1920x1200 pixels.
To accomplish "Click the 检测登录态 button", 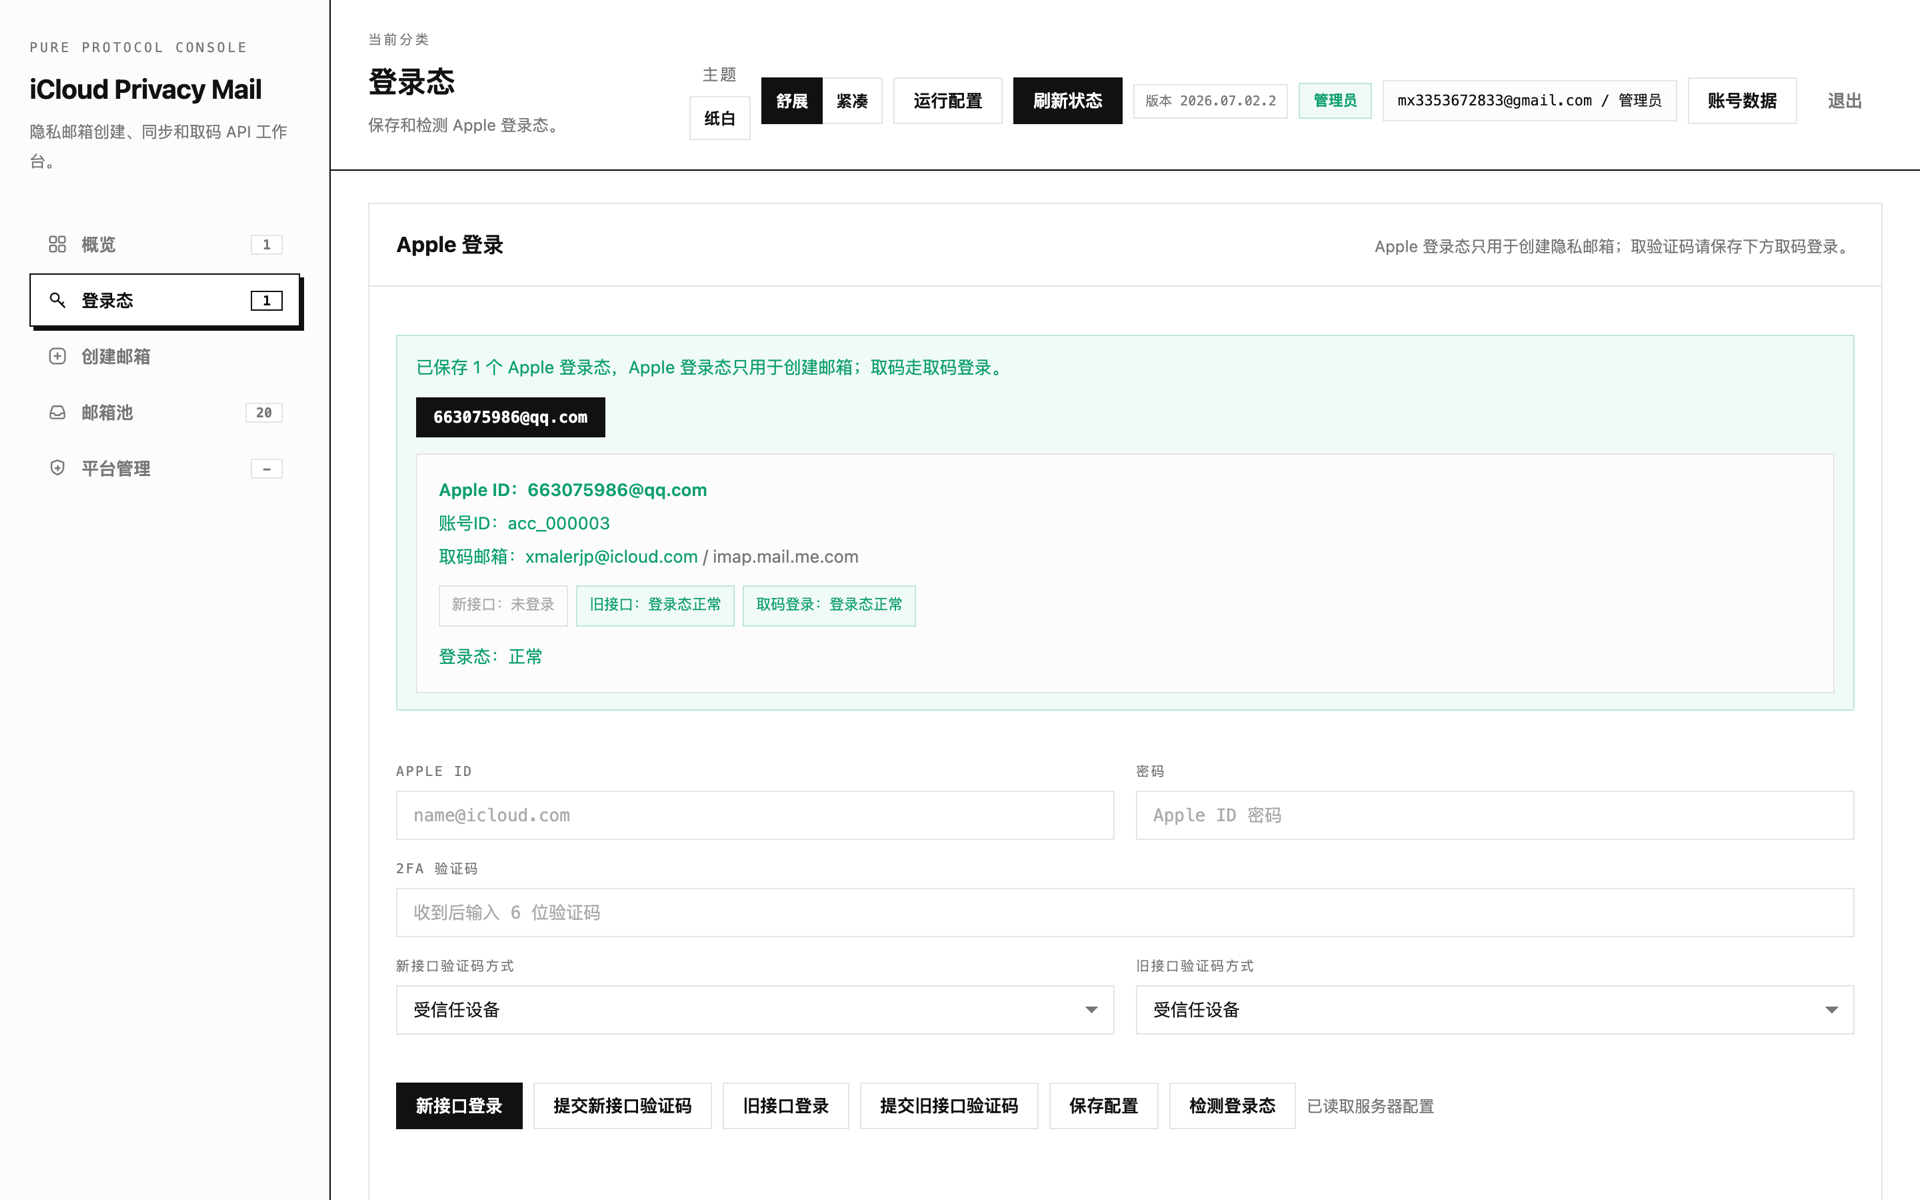I will click(1232, 1106).
